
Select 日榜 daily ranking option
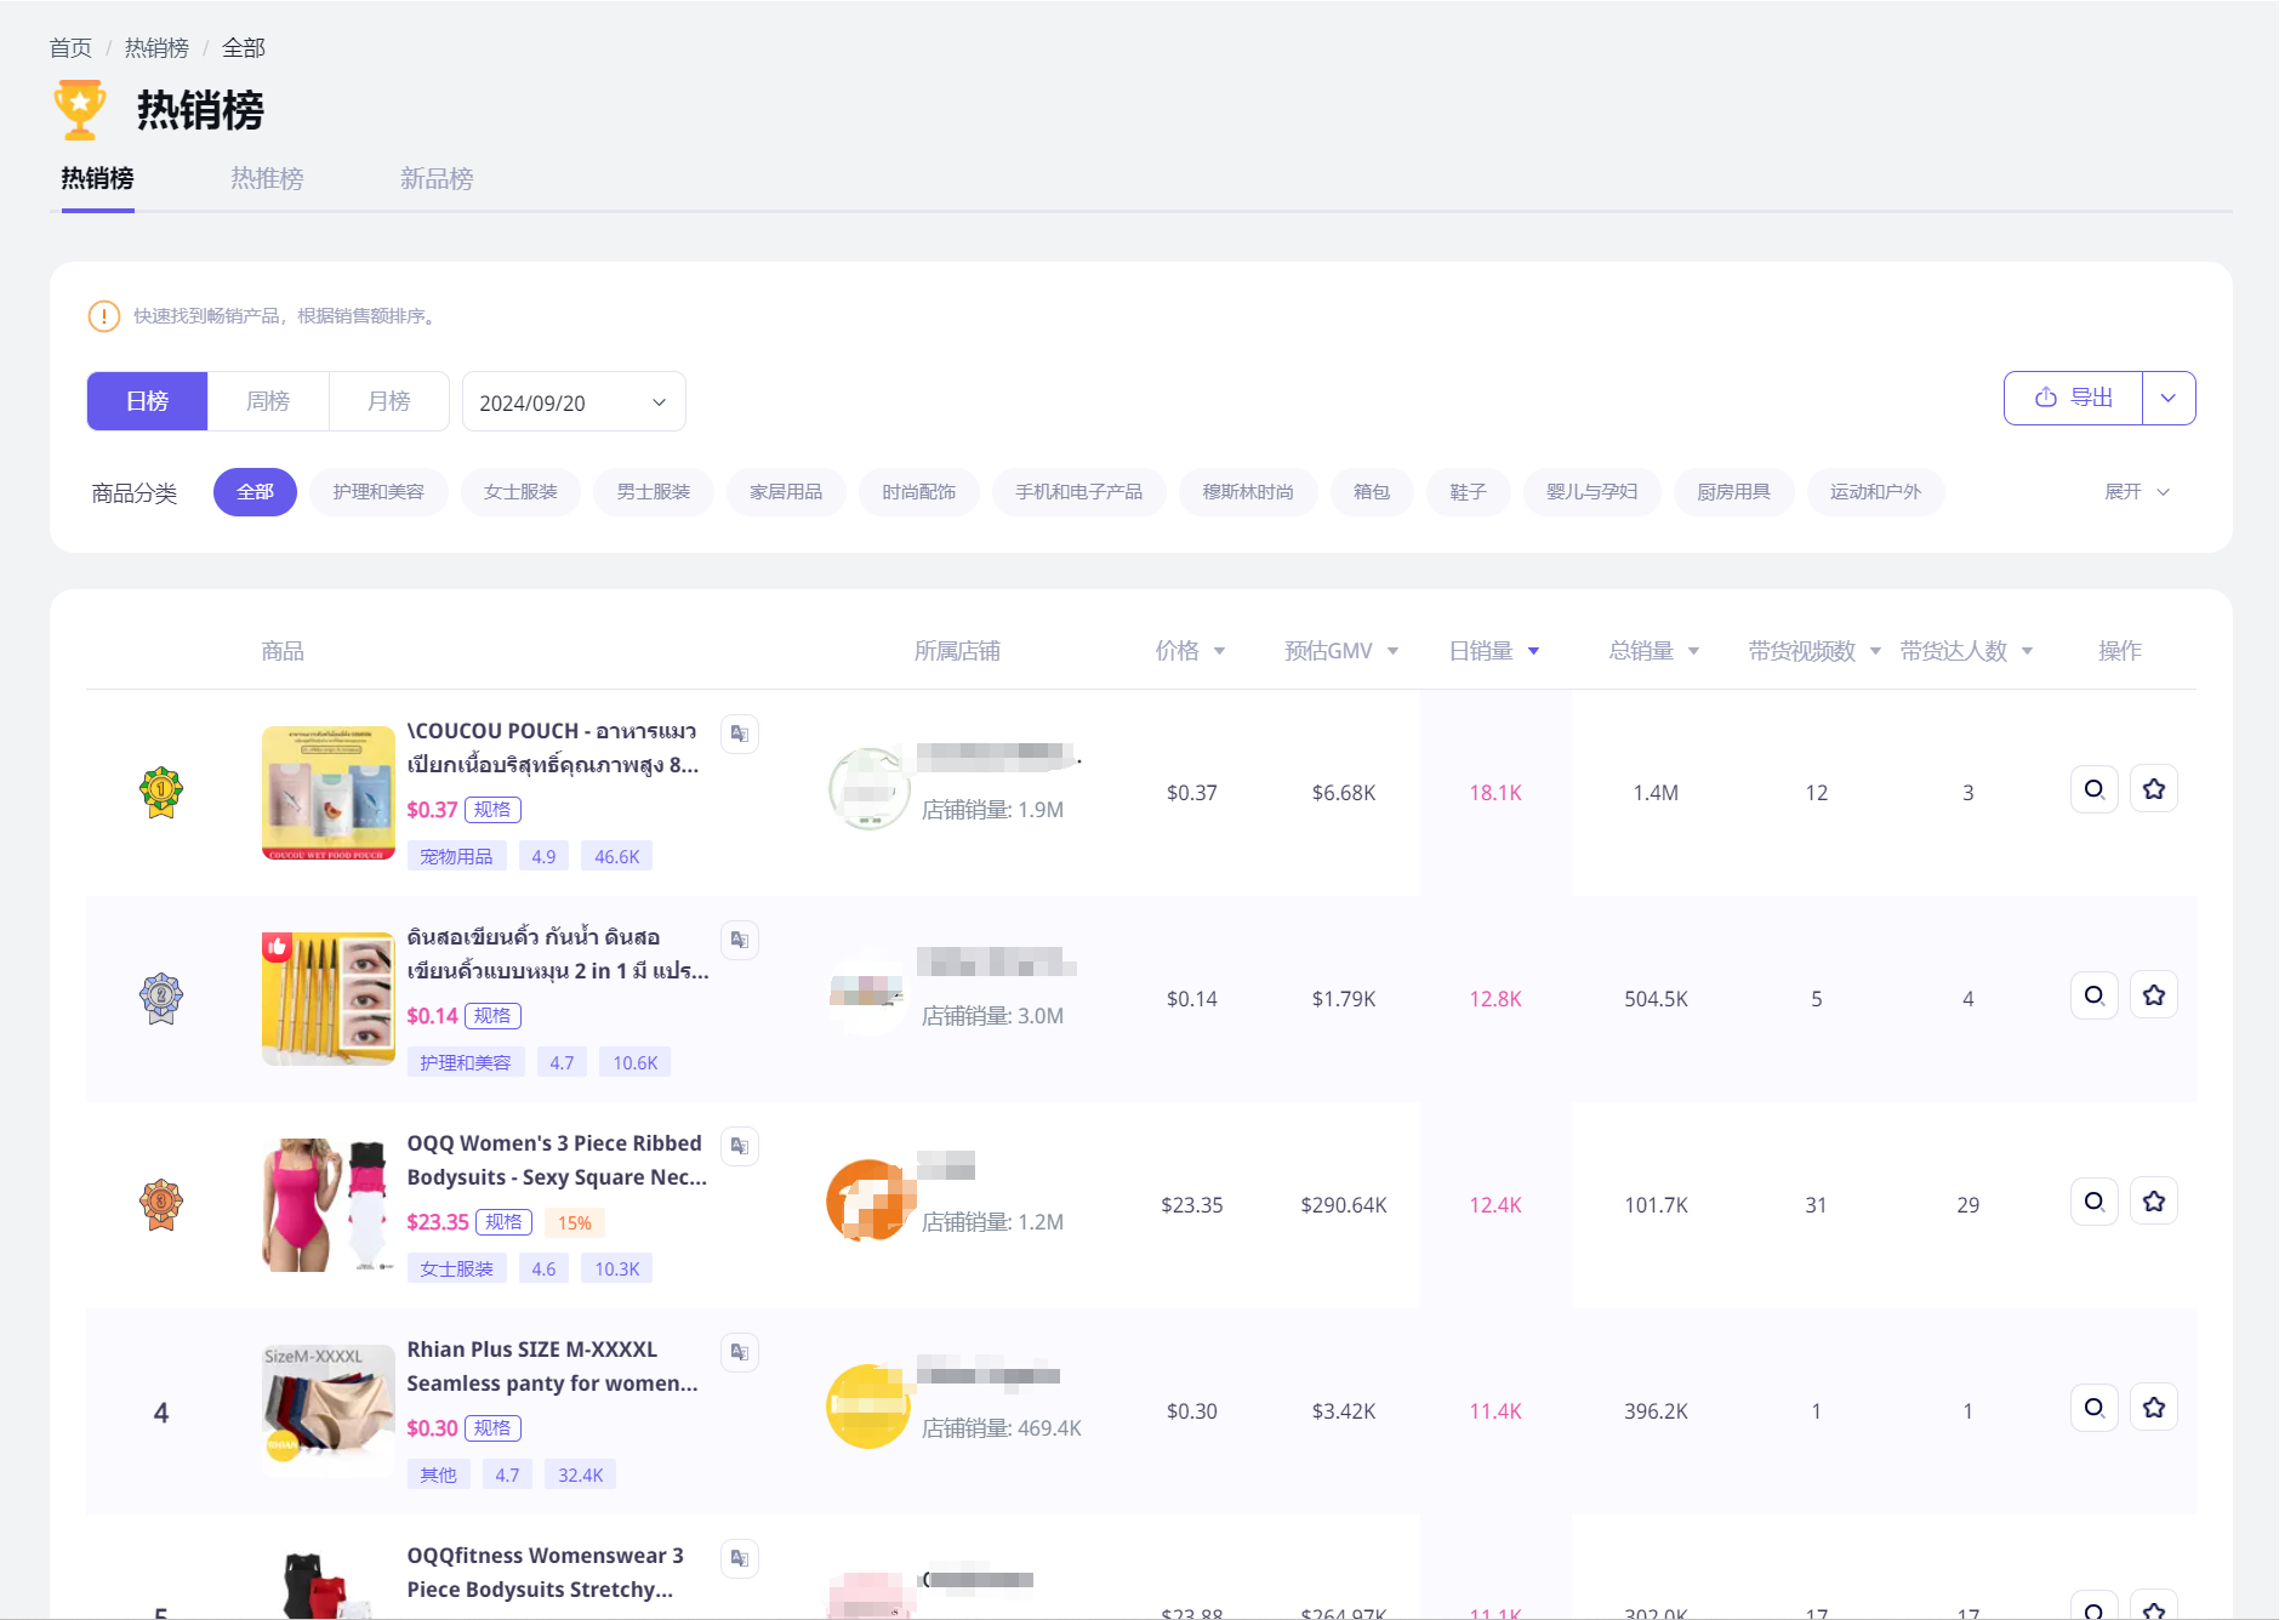(x=147, y=401)
